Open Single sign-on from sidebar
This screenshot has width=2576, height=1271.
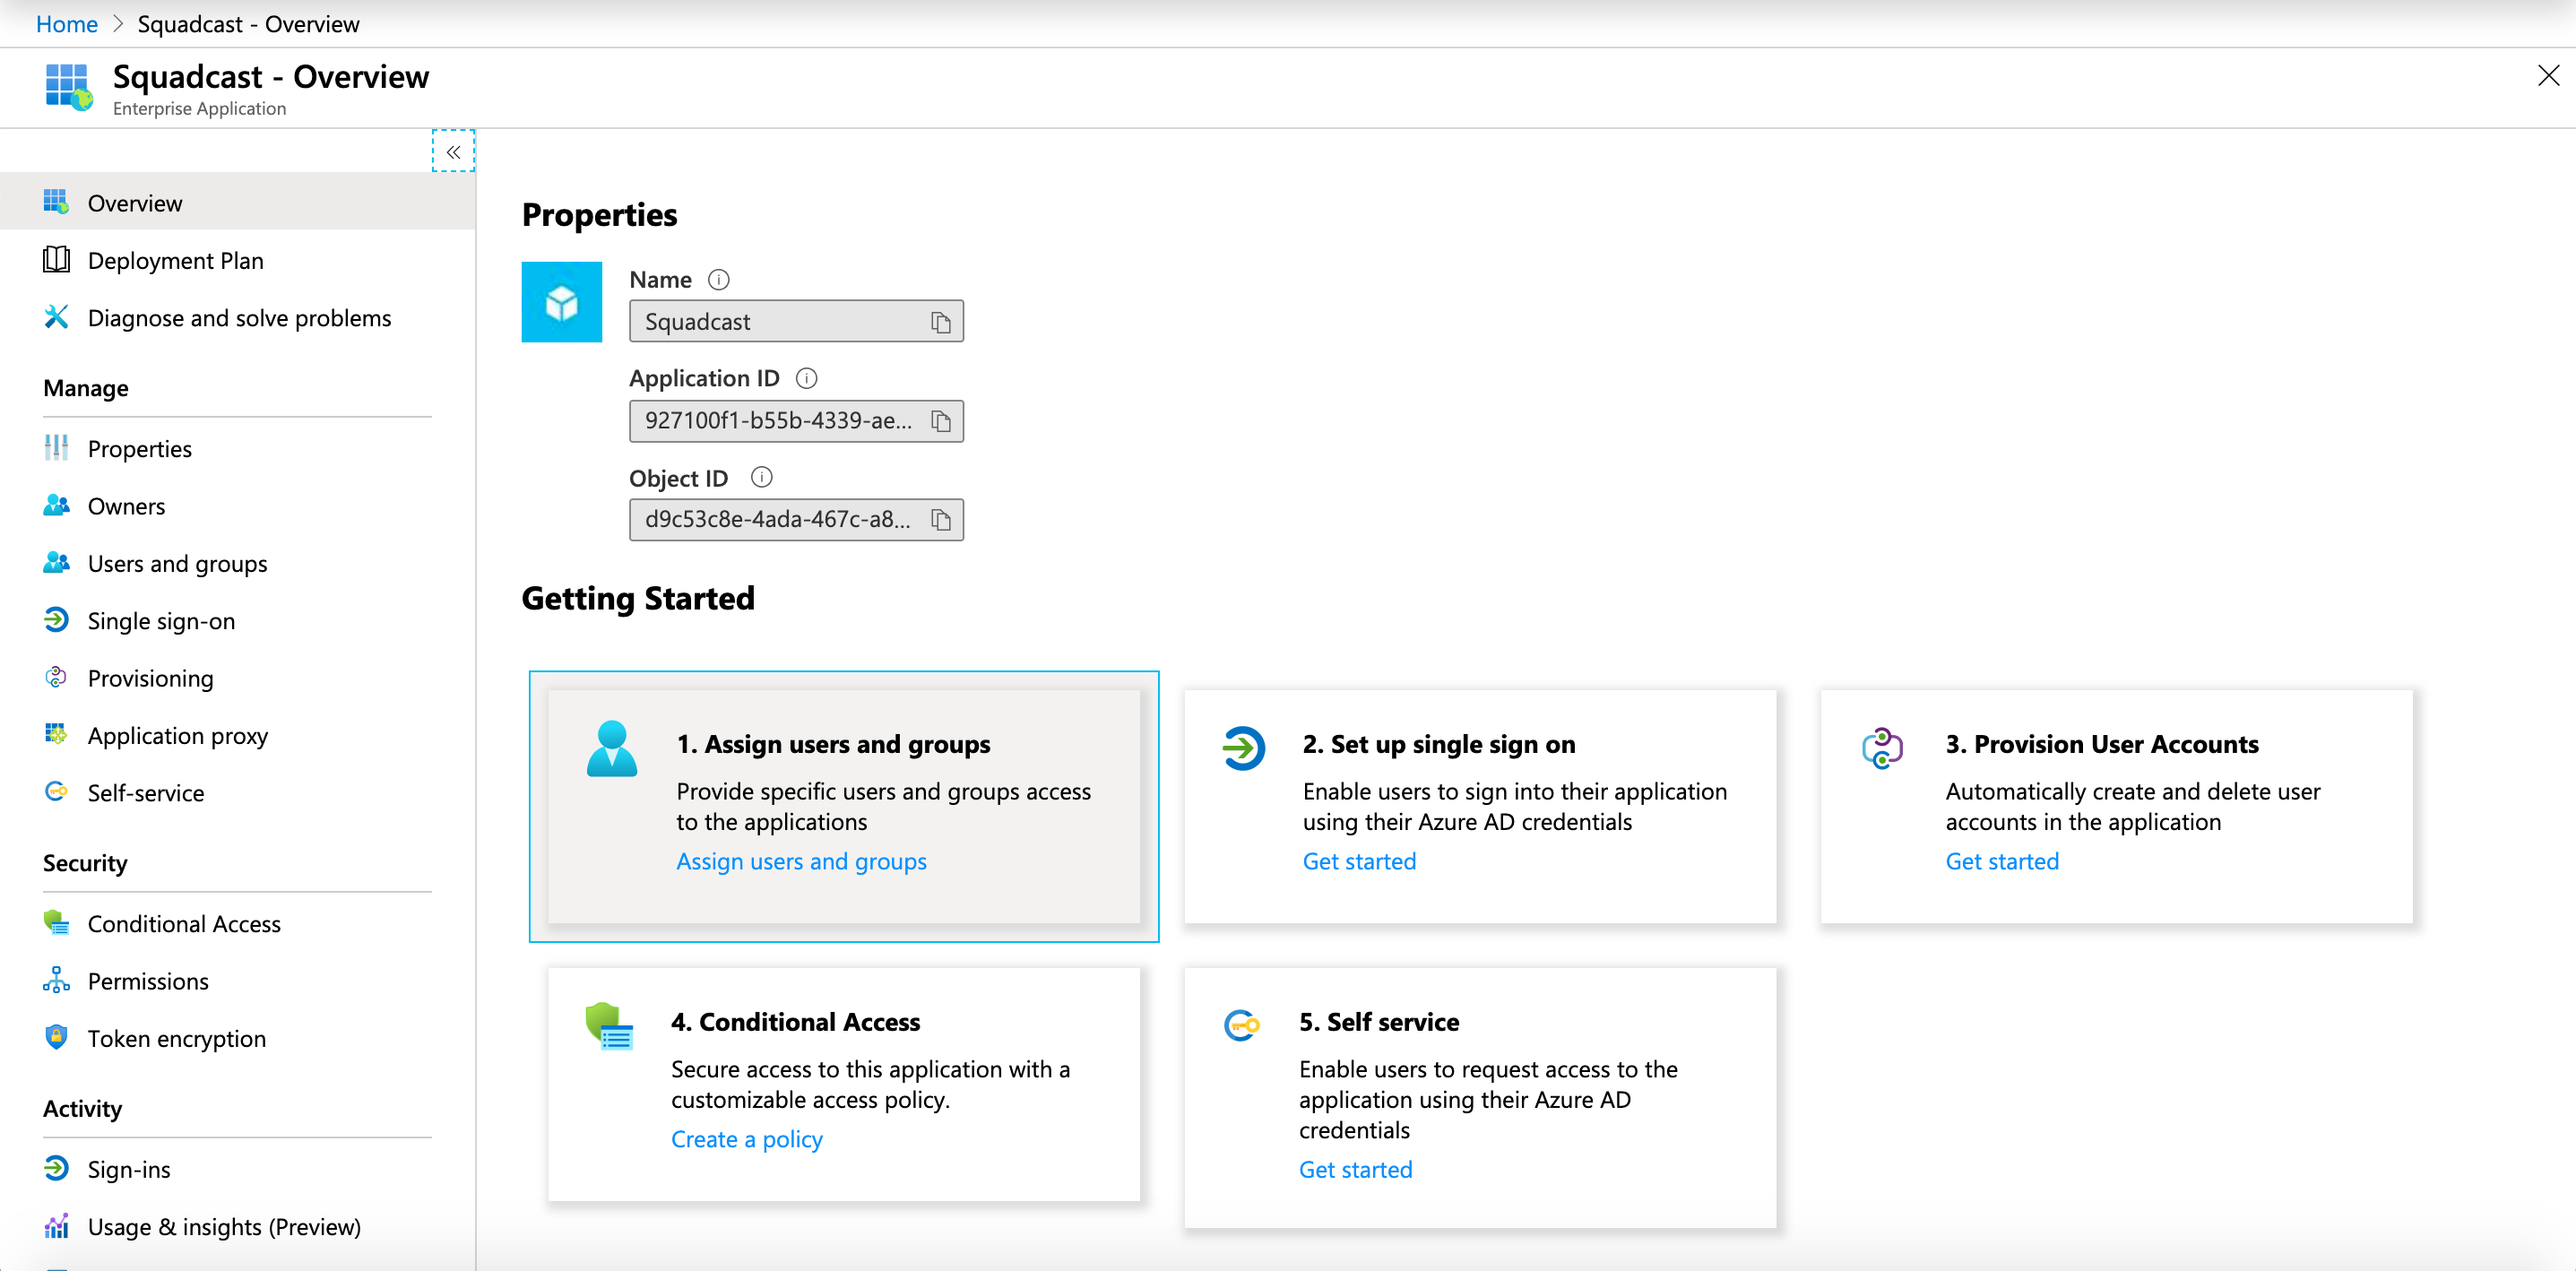(x=161, y=621)
